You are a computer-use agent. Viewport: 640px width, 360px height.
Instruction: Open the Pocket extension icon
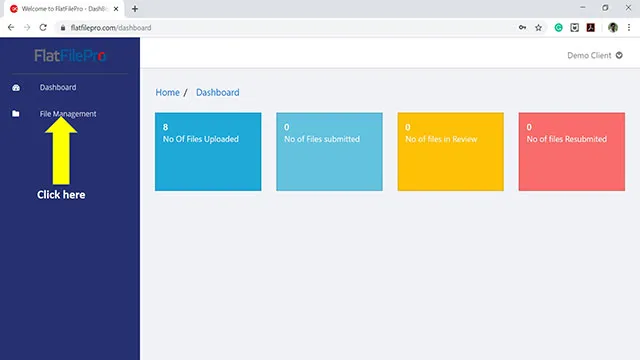[574, 28]
